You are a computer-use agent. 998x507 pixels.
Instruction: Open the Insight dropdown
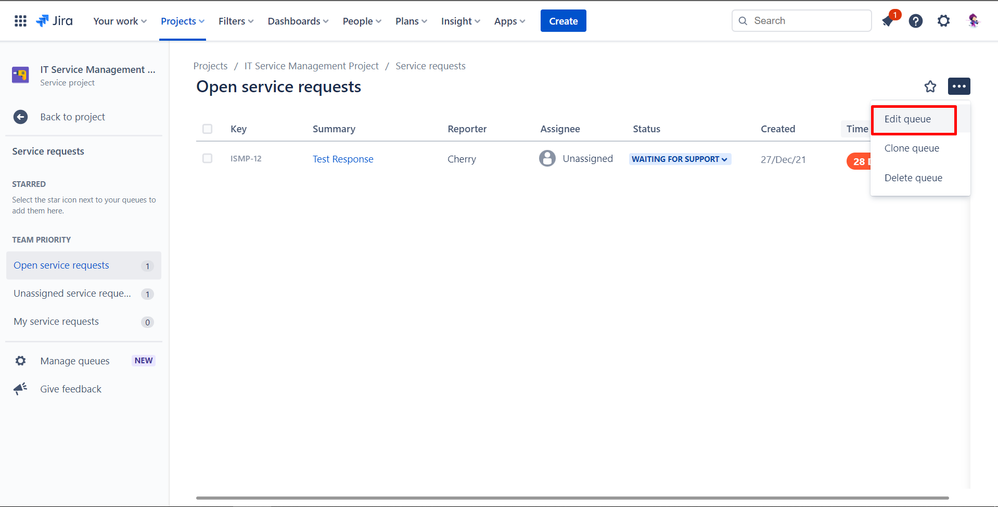click(x=461, y=21)
